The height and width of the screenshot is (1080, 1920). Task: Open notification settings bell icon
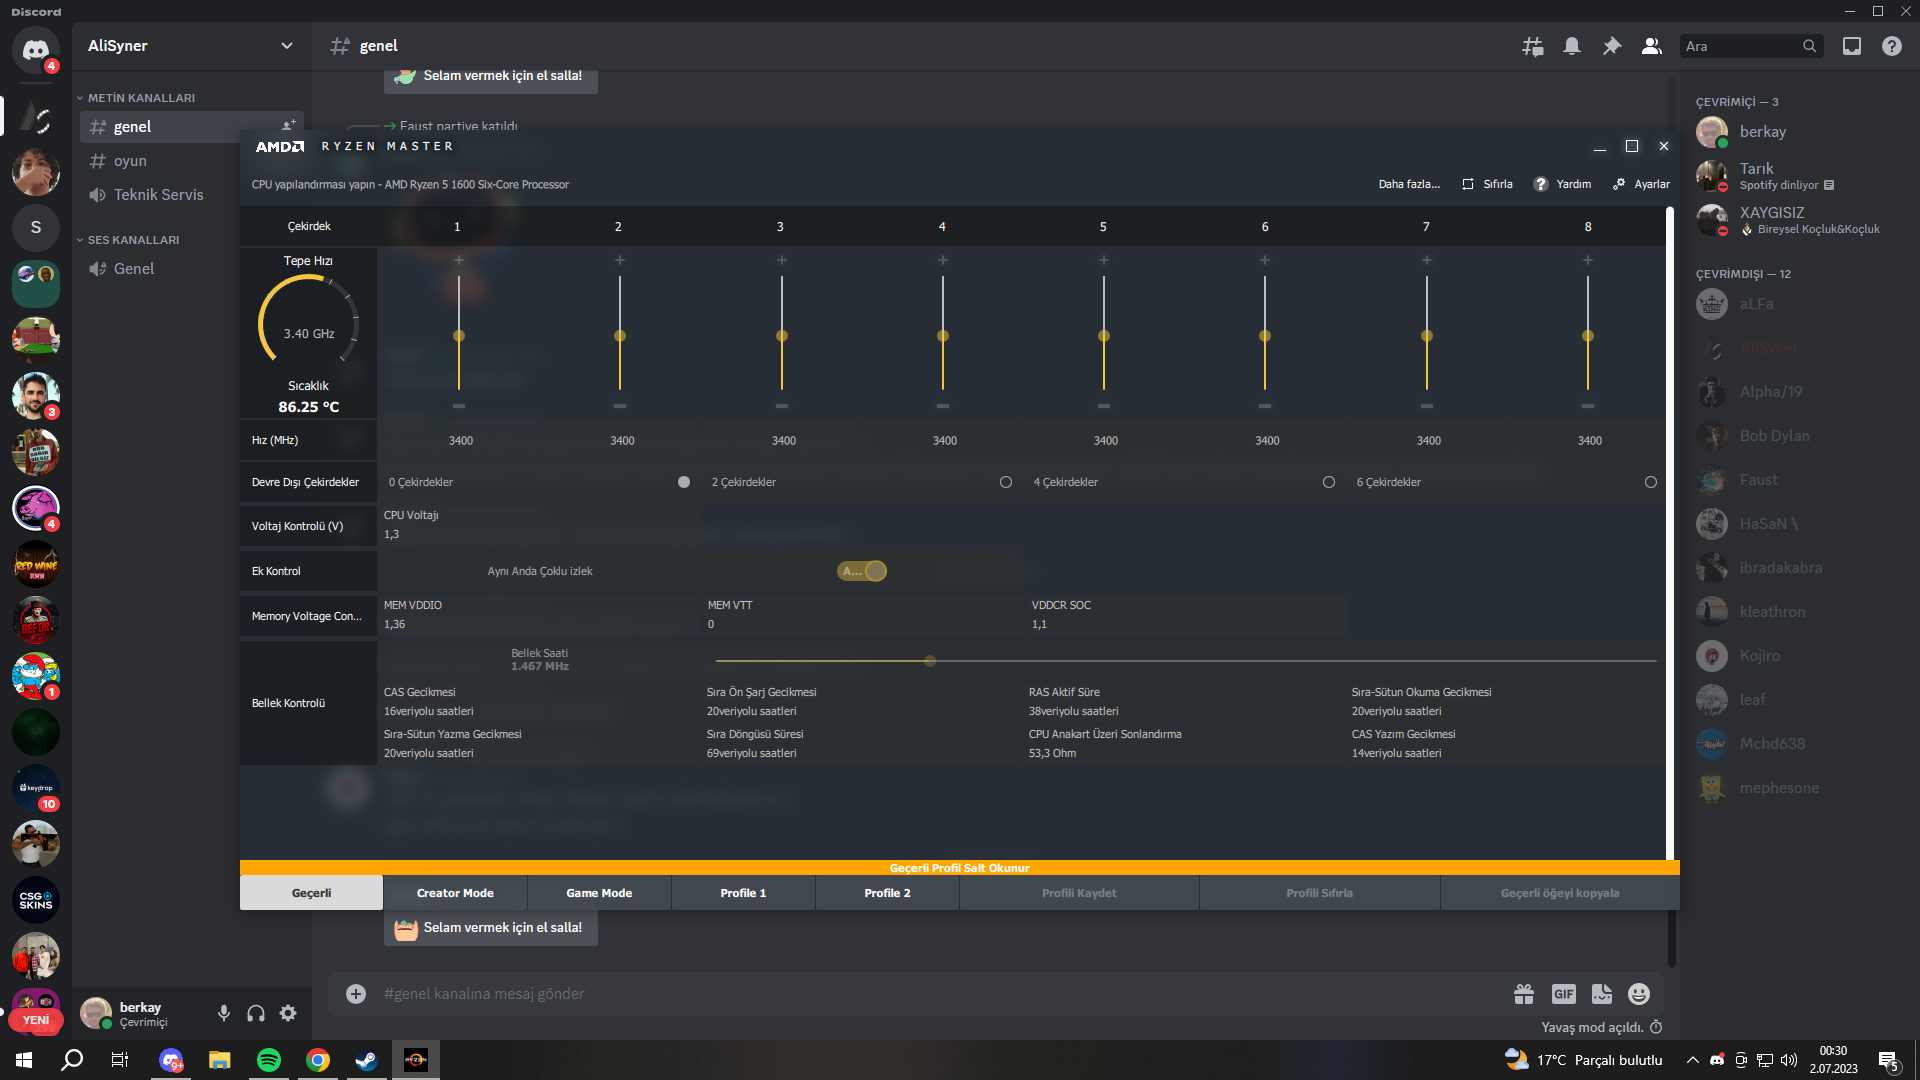coord(1572,46)
